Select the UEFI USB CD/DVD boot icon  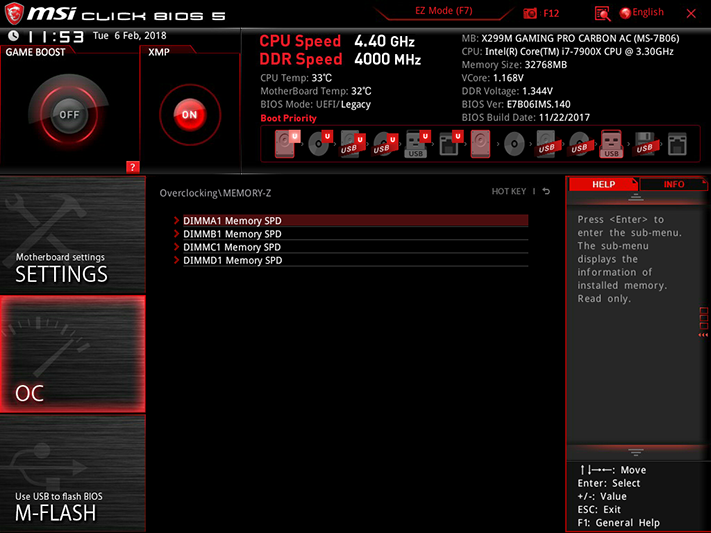point(385,144)
